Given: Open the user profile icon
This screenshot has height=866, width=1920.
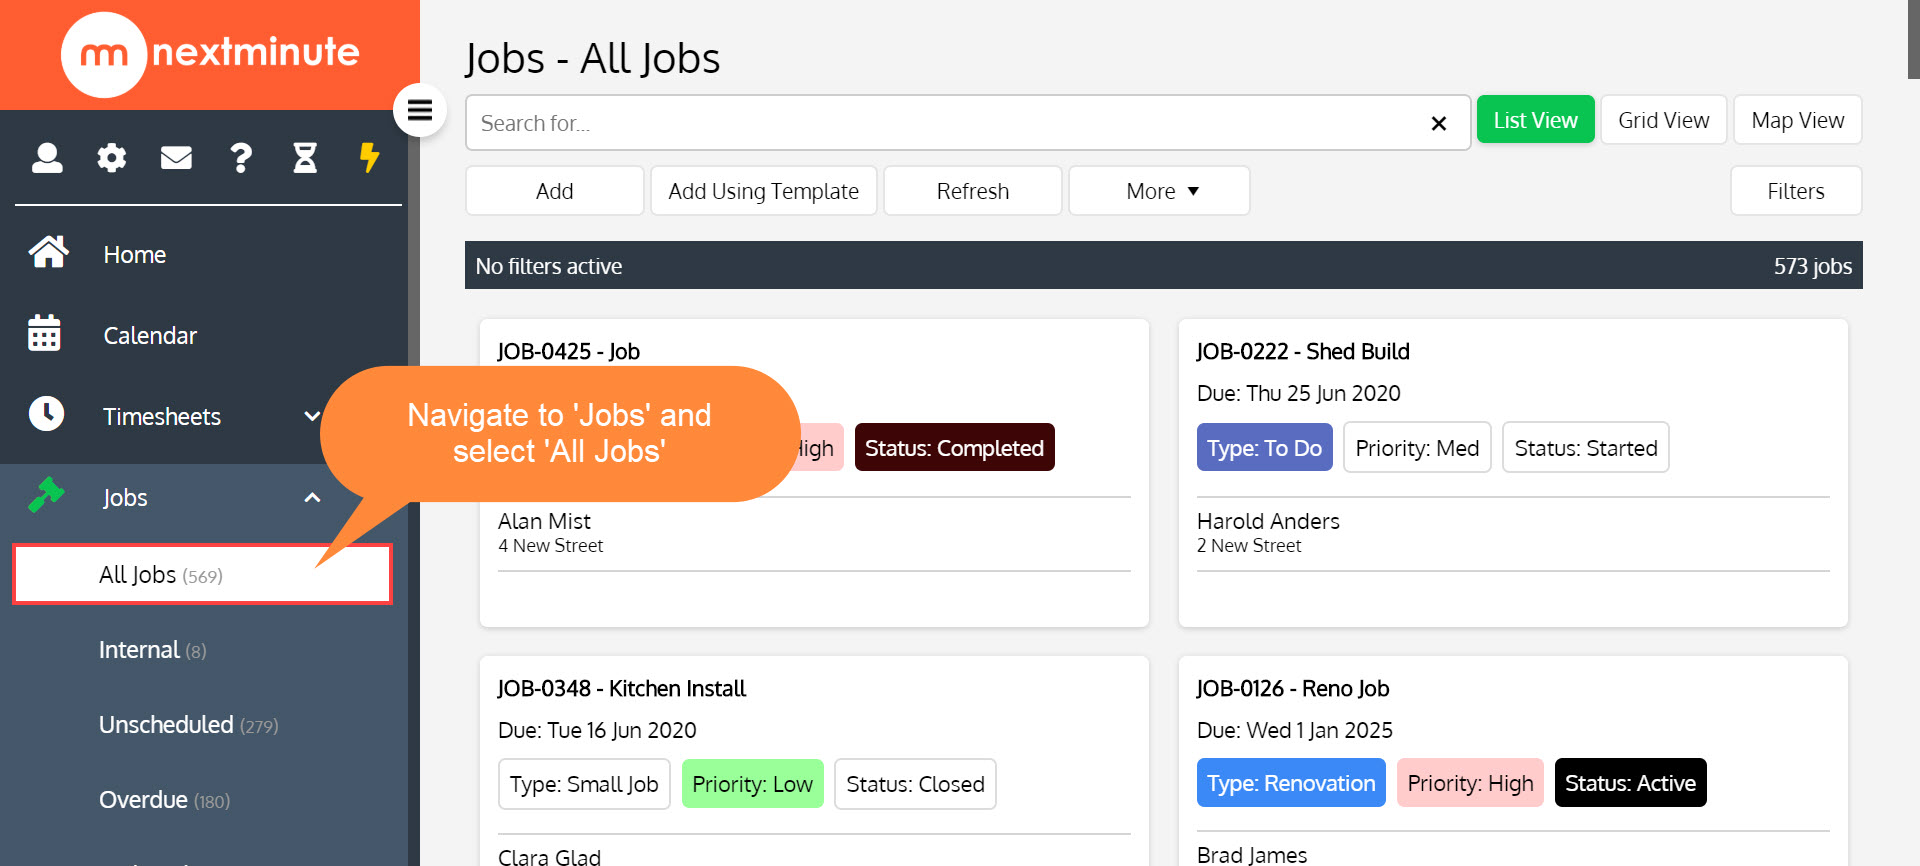Looking at the screenshot, I should click(47, 158).
